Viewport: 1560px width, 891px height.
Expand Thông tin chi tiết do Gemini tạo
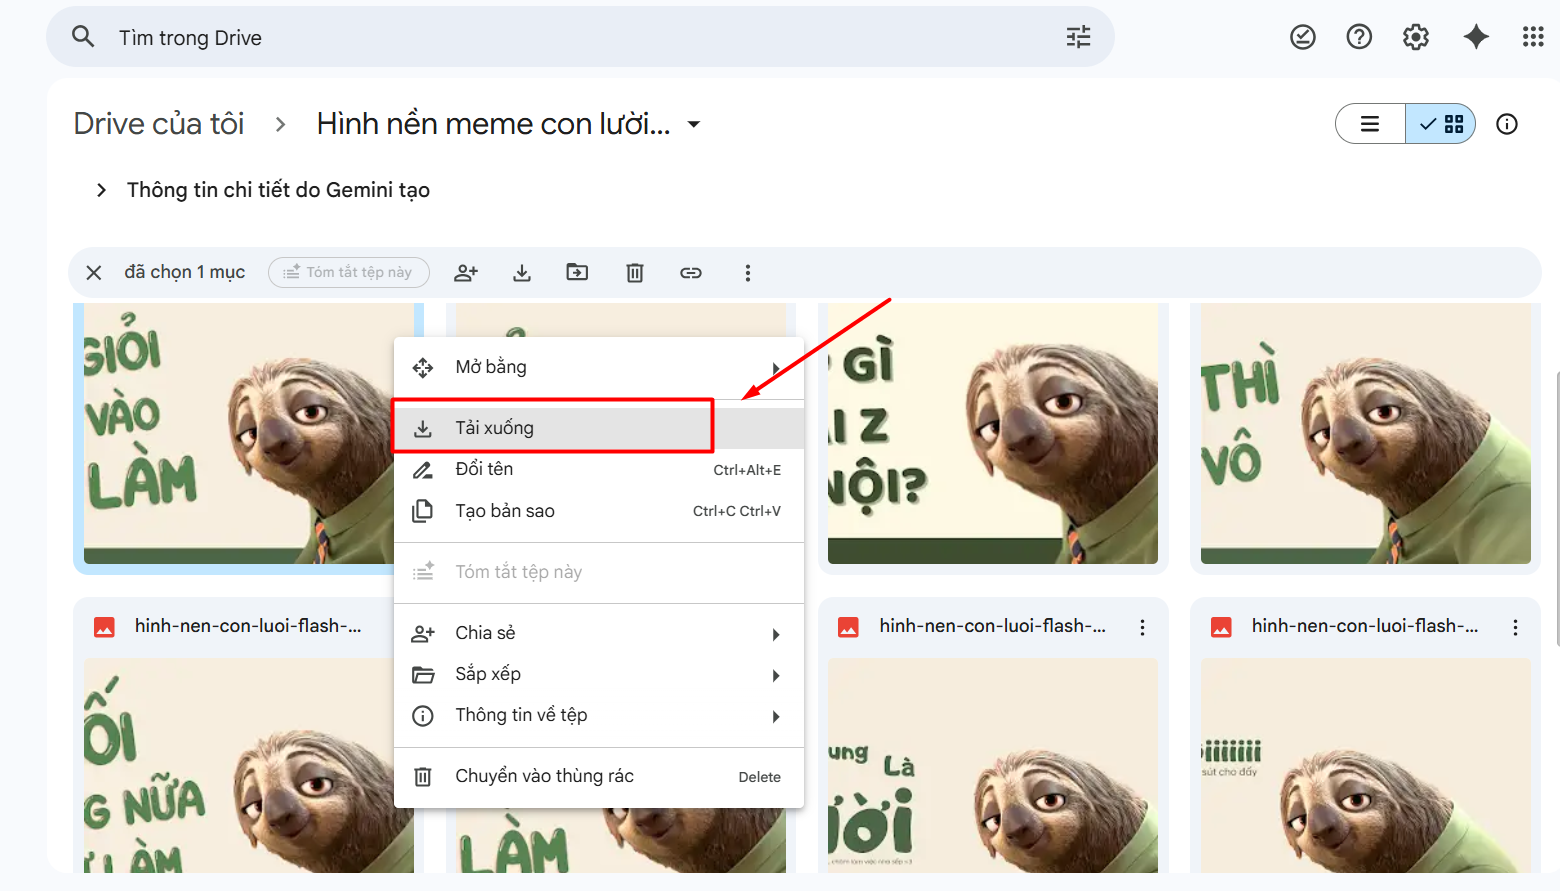[x=101, y=190]
